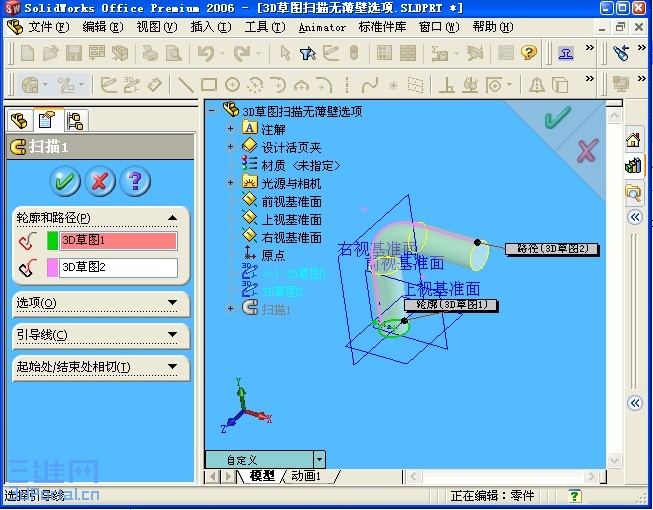Collapse the root 3D草图扫描无薄壁选项 node

[x=212, y=111]
